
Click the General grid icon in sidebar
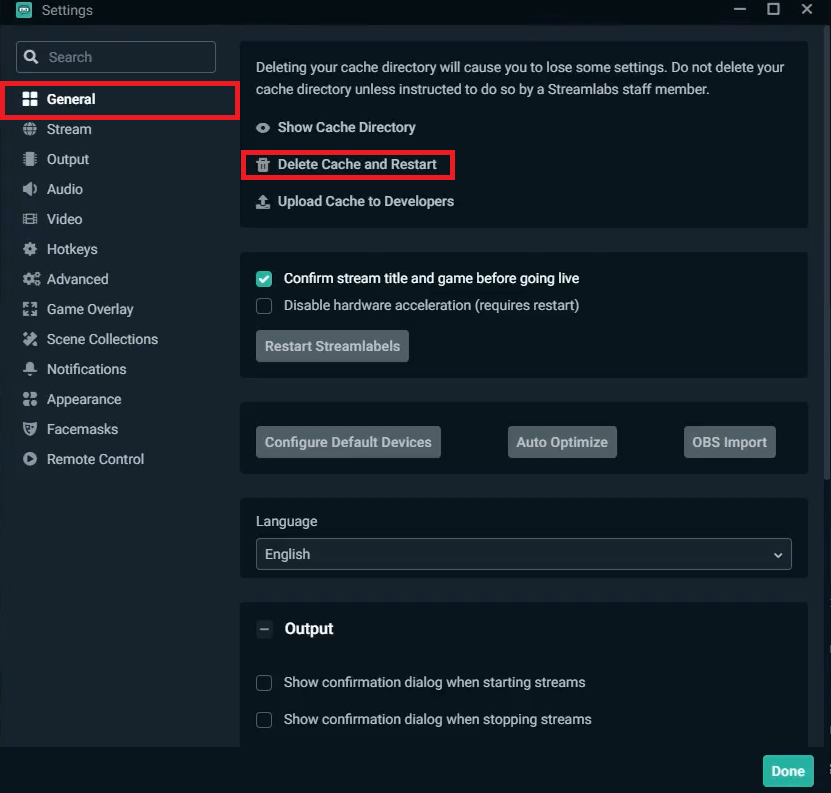click(x=30, y=99)
